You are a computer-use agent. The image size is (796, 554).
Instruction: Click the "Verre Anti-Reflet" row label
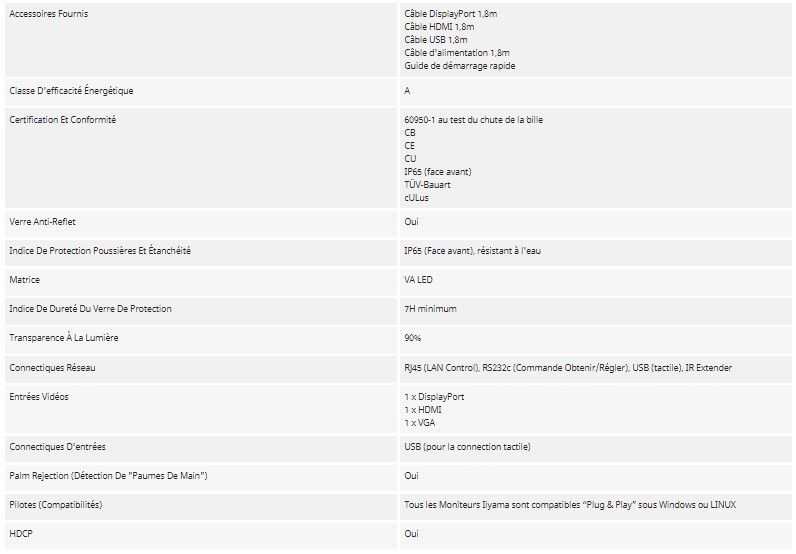pos(43,222)
